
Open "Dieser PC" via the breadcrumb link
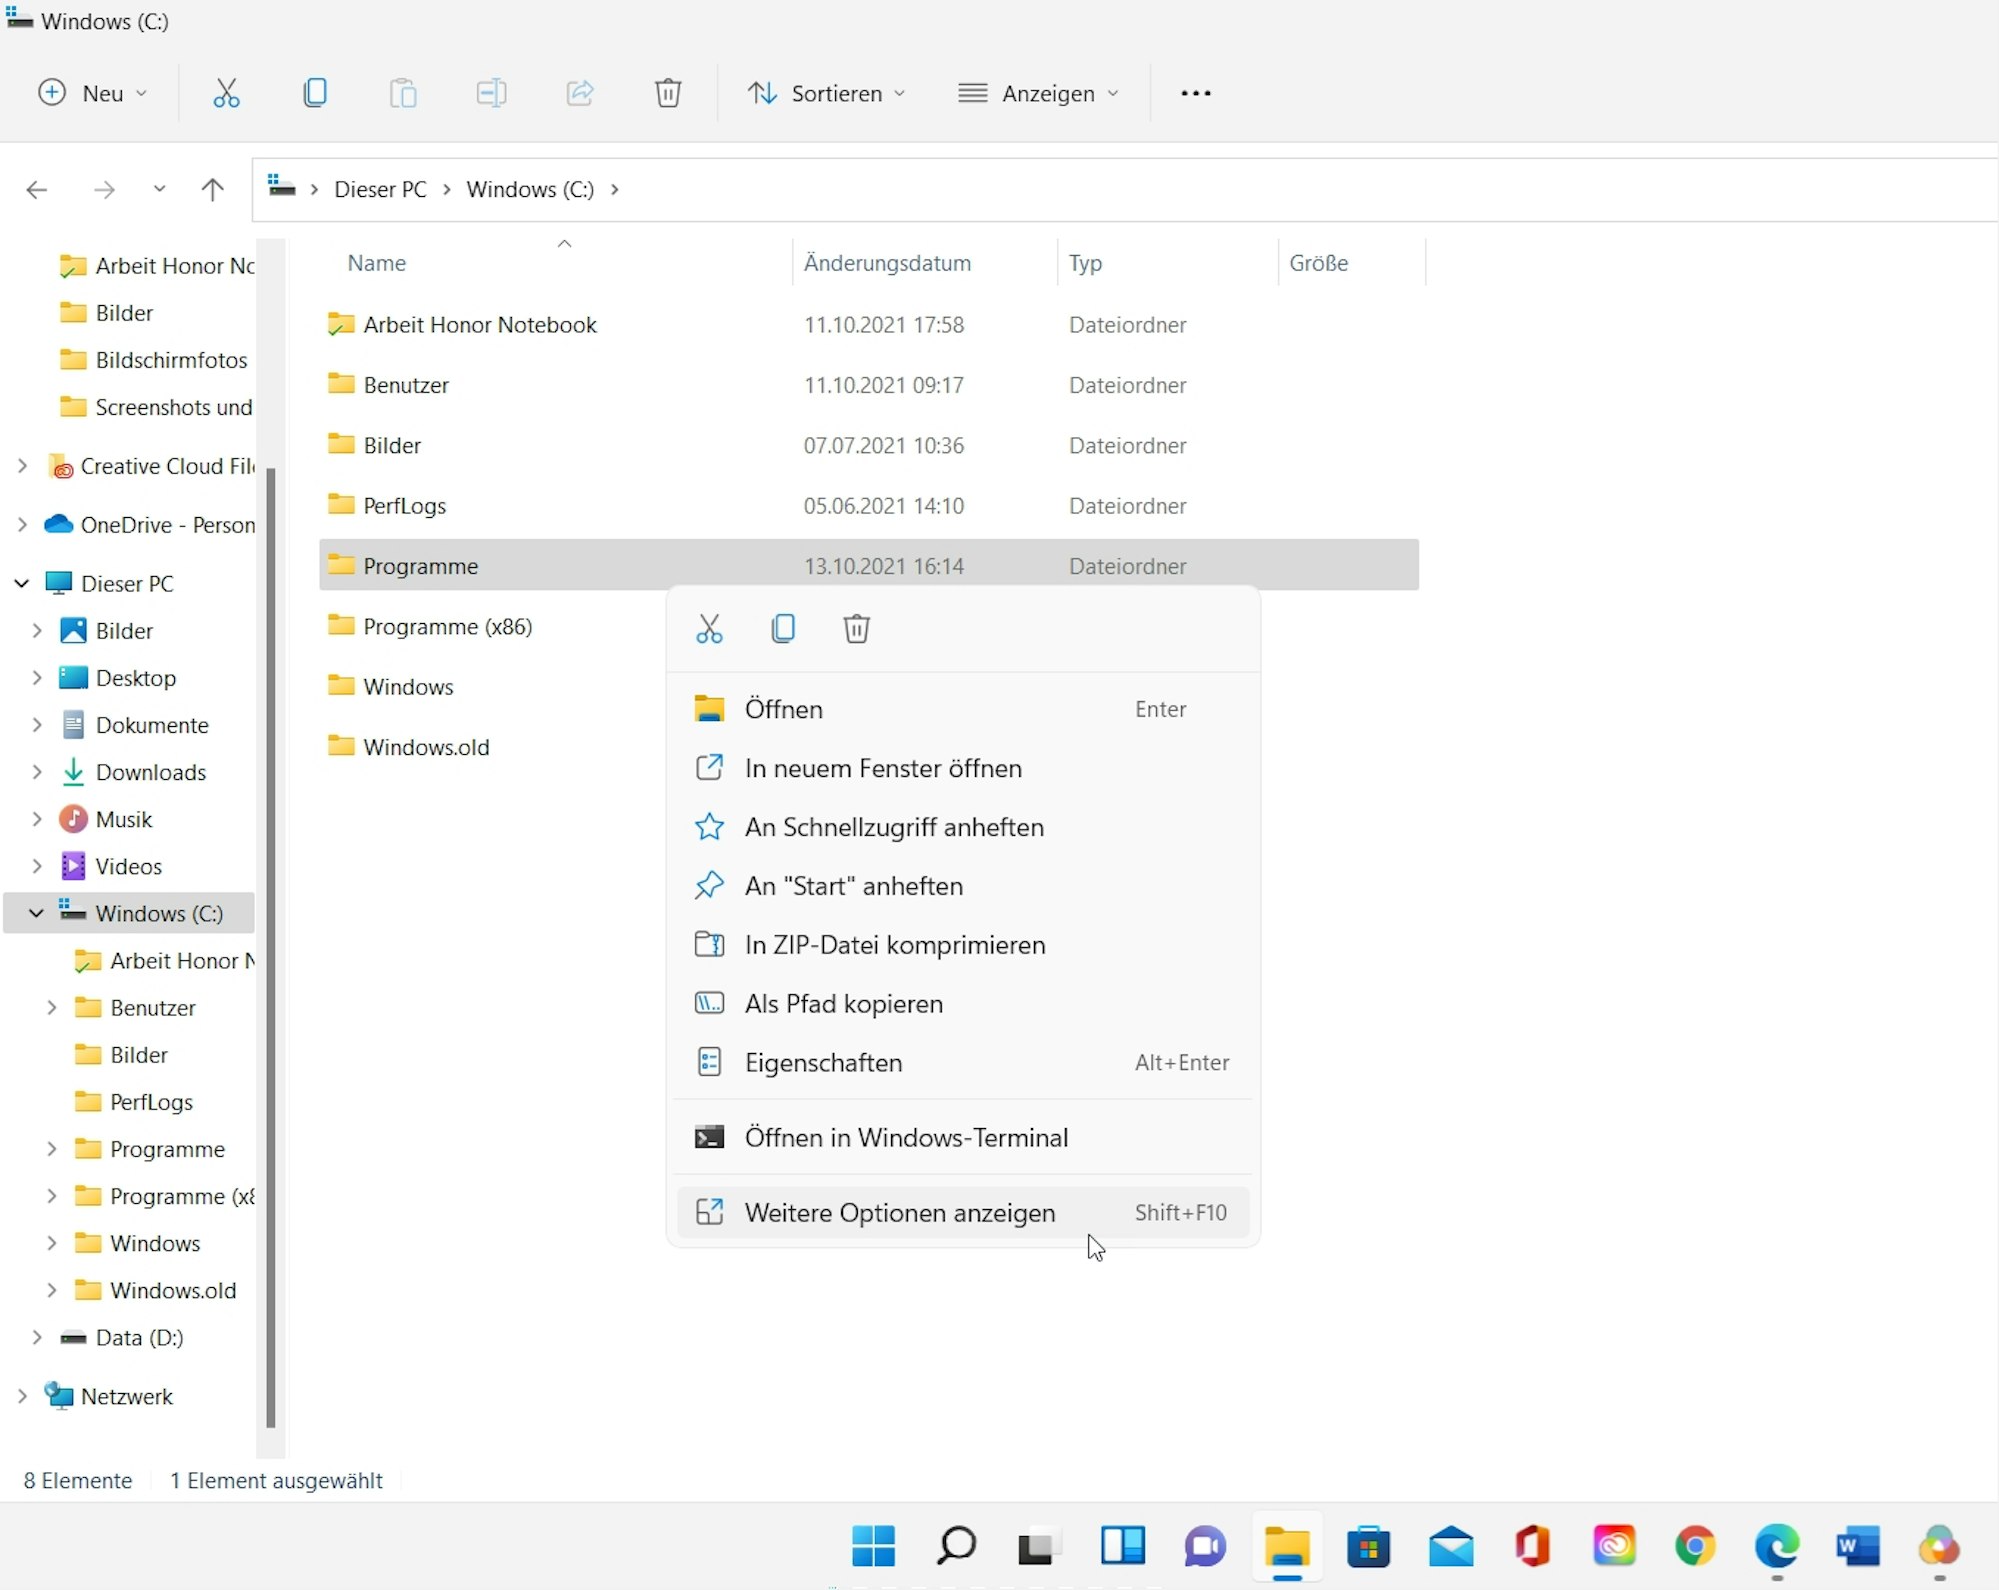tap(380, 189)
